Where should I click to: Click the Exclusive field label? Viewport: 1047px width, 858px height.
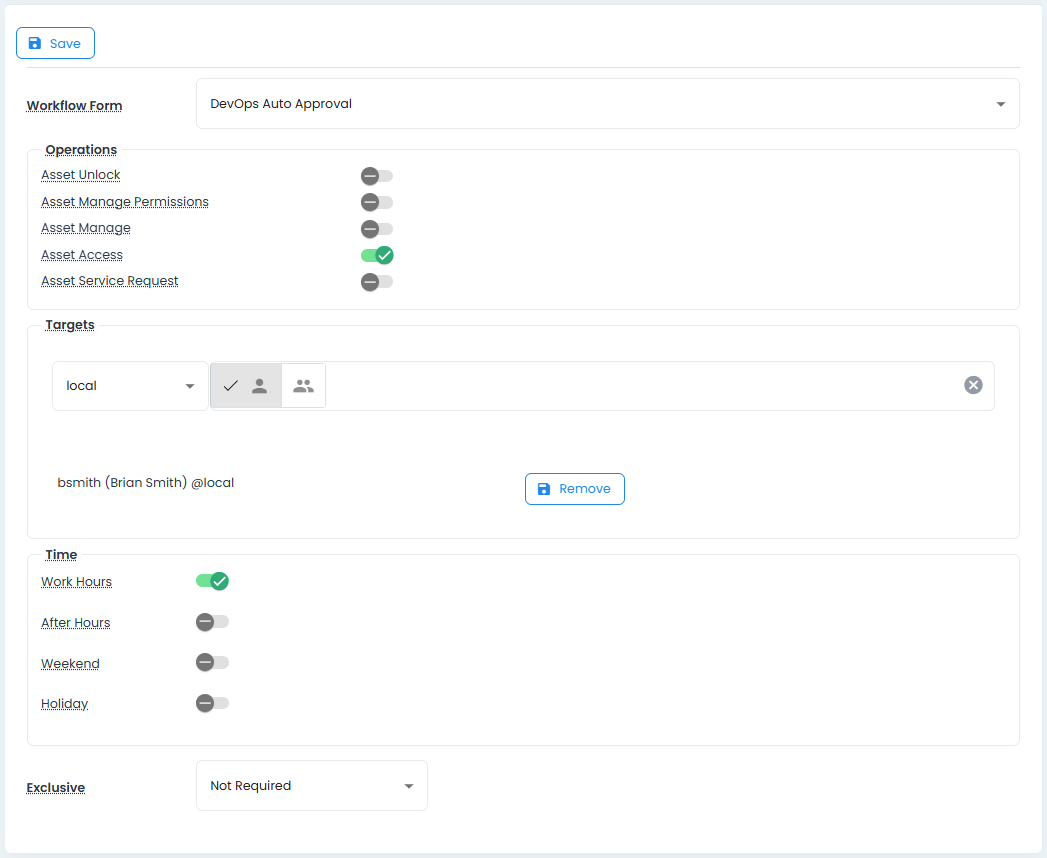pyautogui.click(x=55, y=788)
